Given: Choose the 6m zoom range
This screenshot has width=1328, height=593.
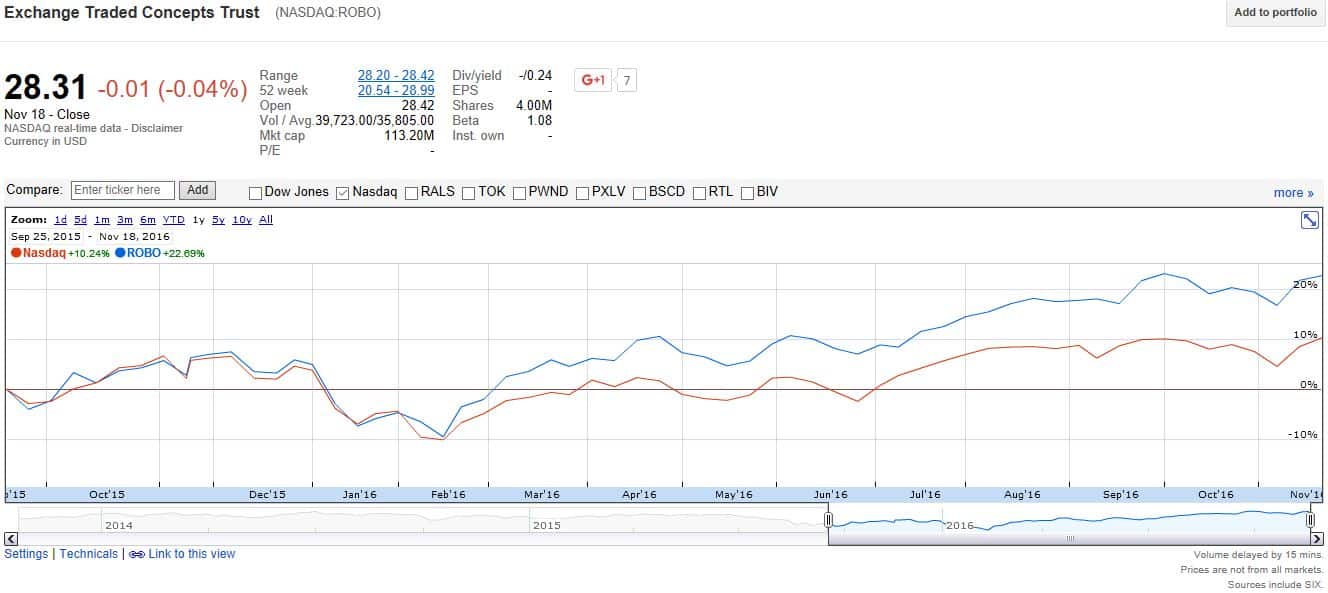Looking at the screenshot, I should [x=147, y=220].
